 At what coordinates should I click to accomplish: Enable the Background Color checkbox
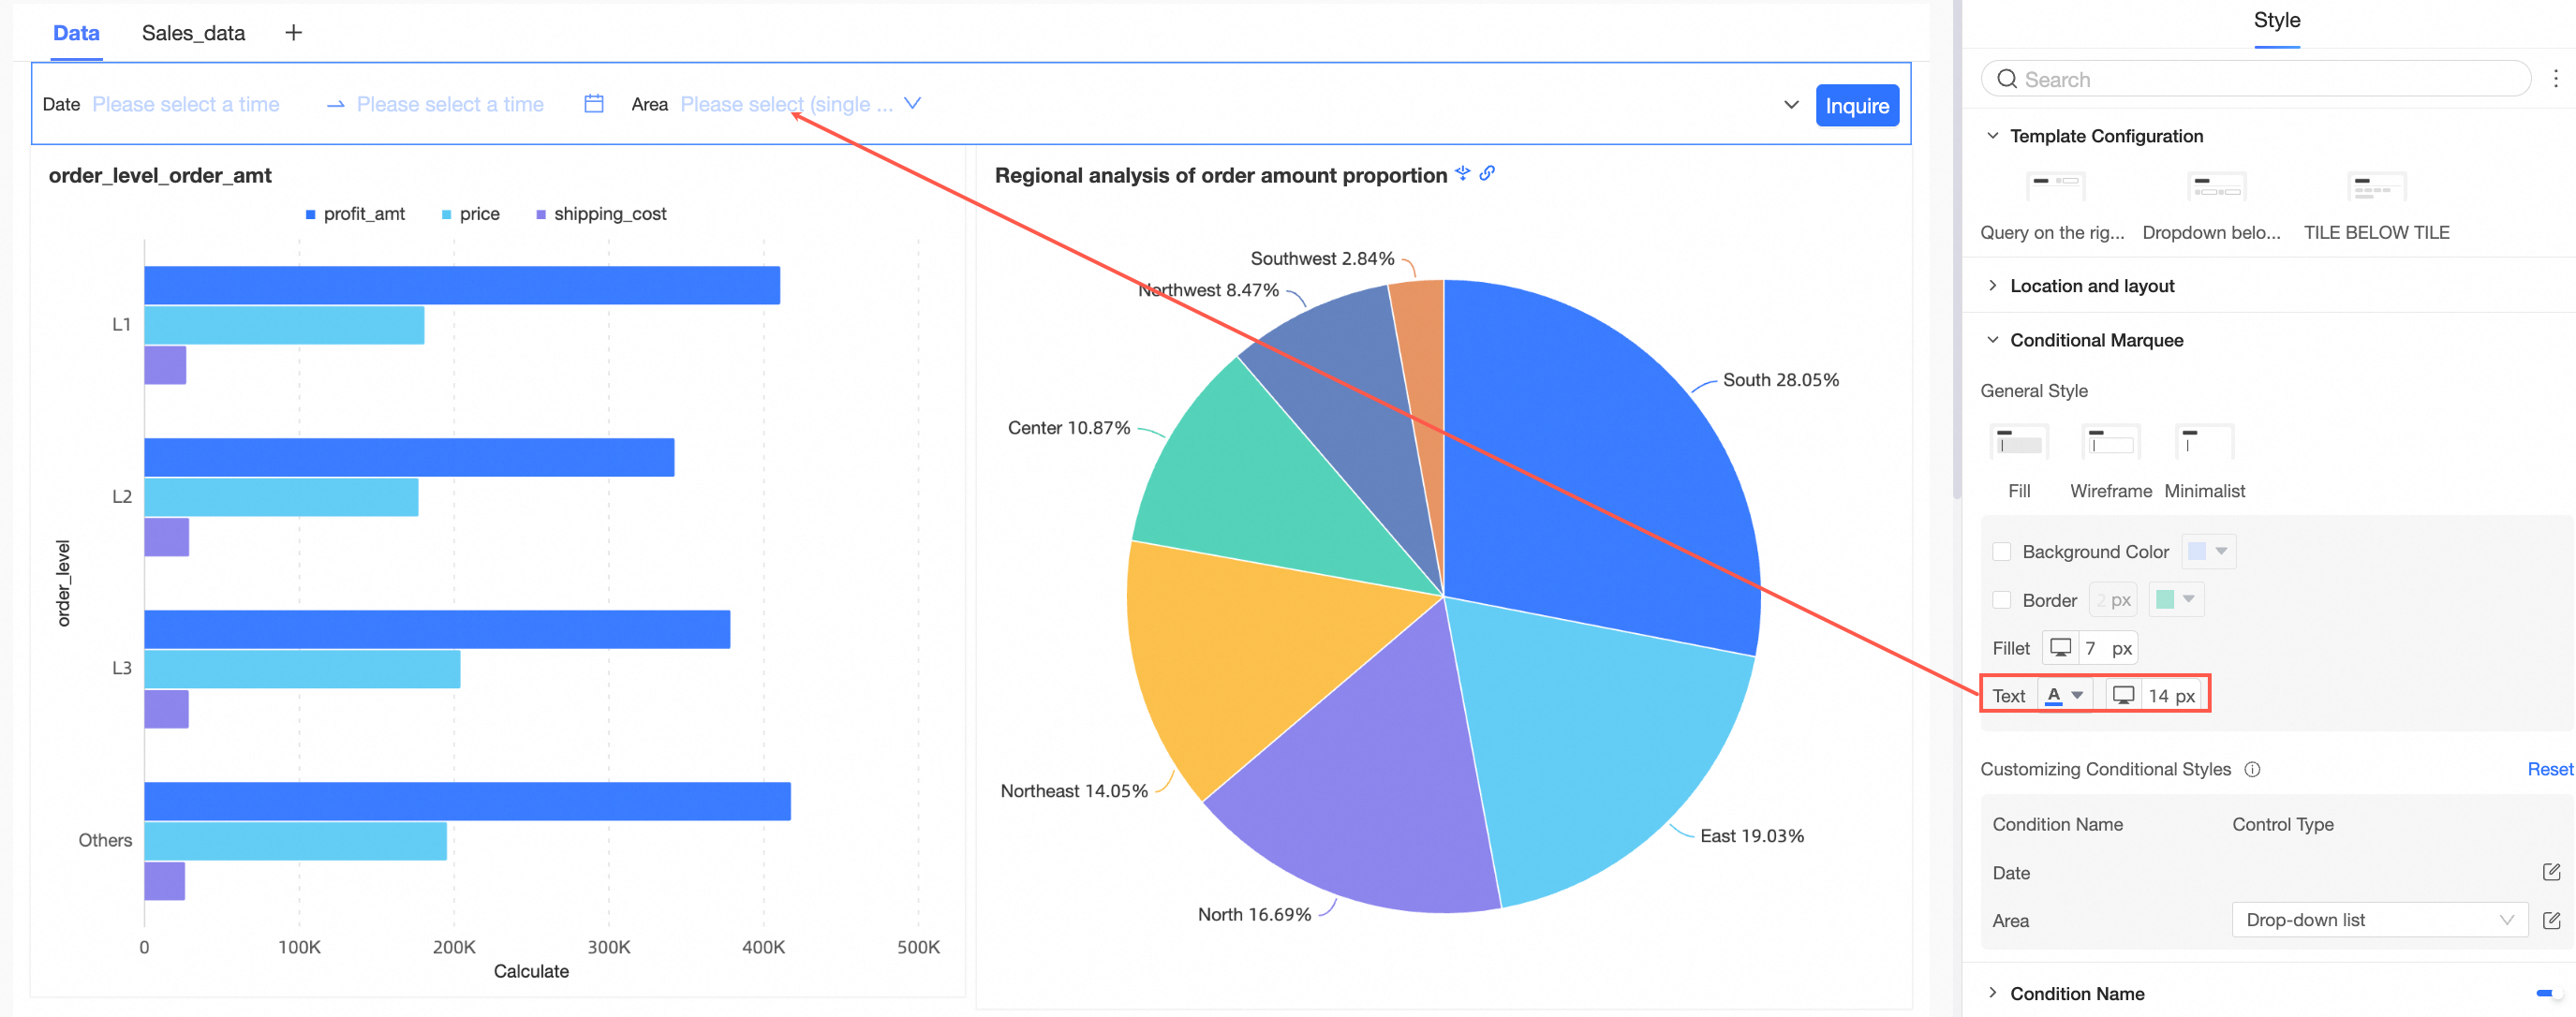point(2001,552)
